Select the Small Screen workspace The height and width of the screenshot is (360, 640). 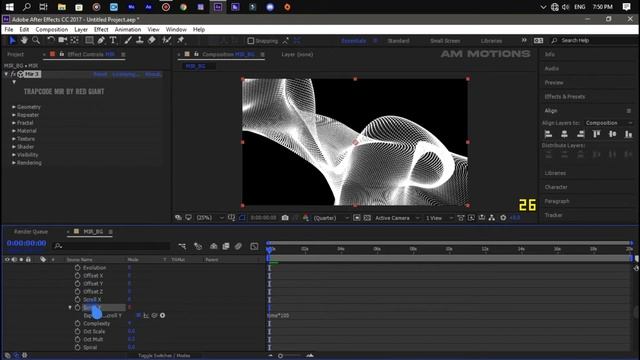click(445, 41)
